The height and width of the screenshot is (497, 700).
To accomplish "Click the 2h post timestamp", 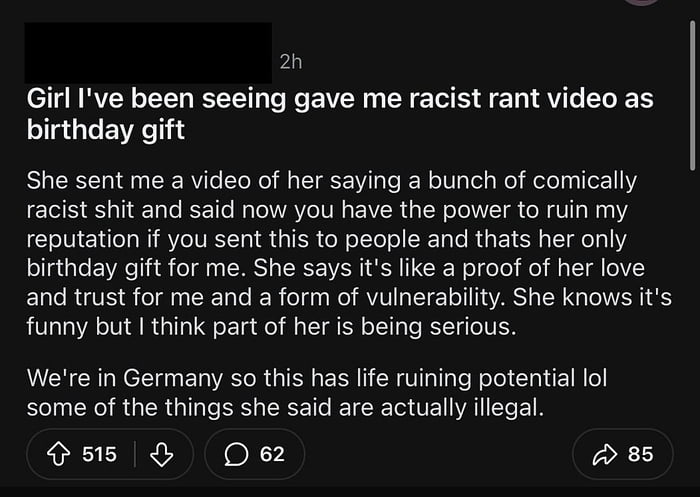I will pyautogui.click(x=290, y=62).
